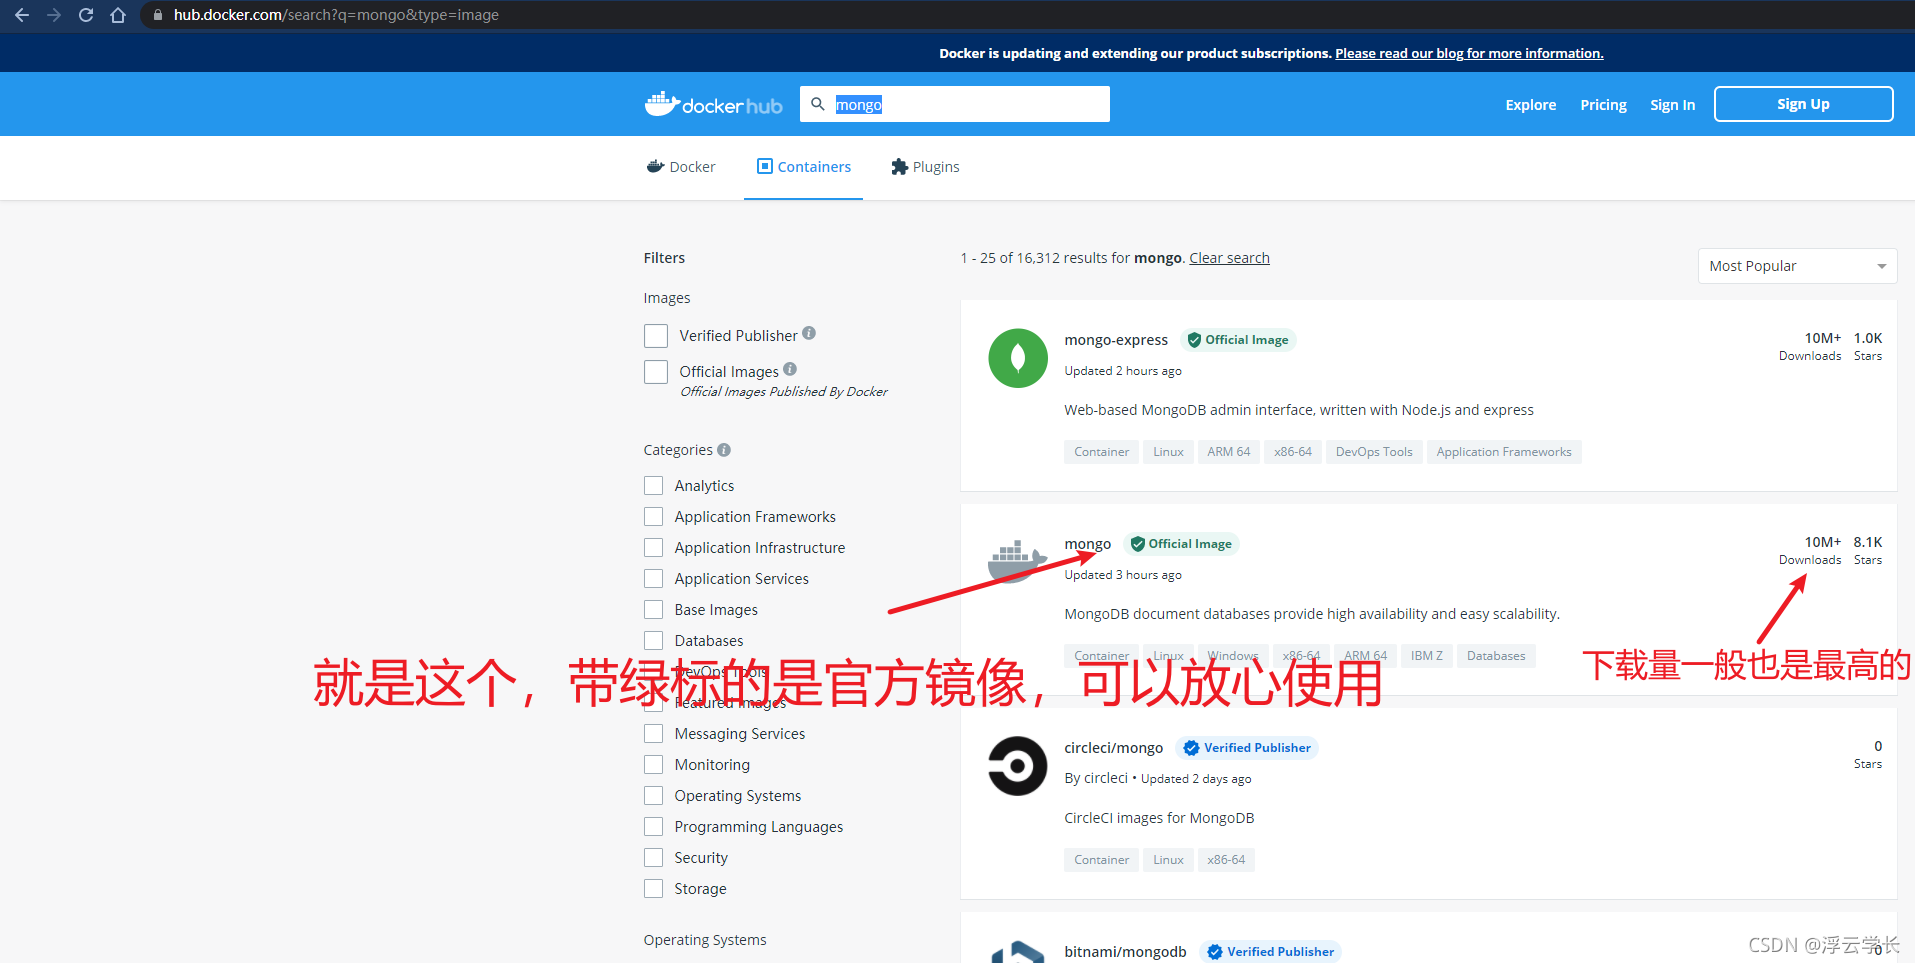Screen dimensions: 1915x963
Task: Click Sign In in the header
Action: tap(1672, 105)
